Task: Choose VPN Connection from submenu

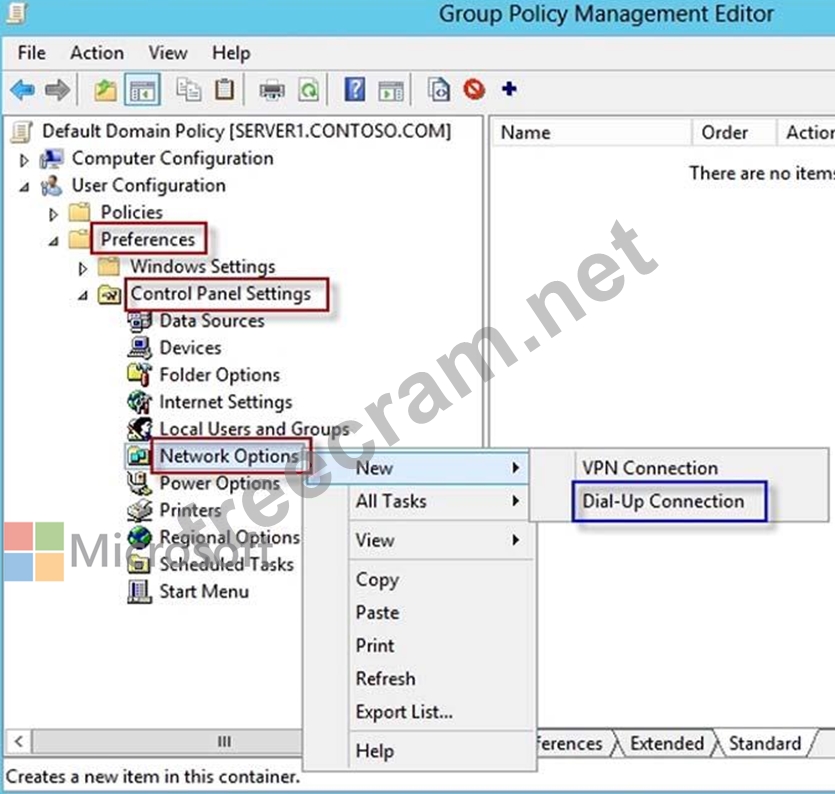Action: [650, 468]
